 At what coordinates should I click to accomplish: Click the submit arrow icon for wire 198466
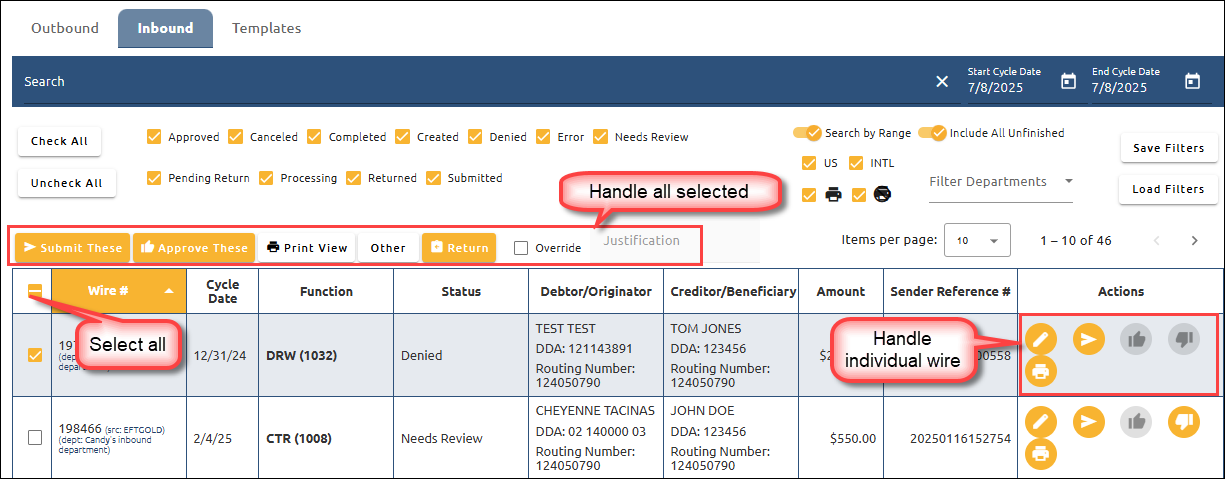point(1088,422)
